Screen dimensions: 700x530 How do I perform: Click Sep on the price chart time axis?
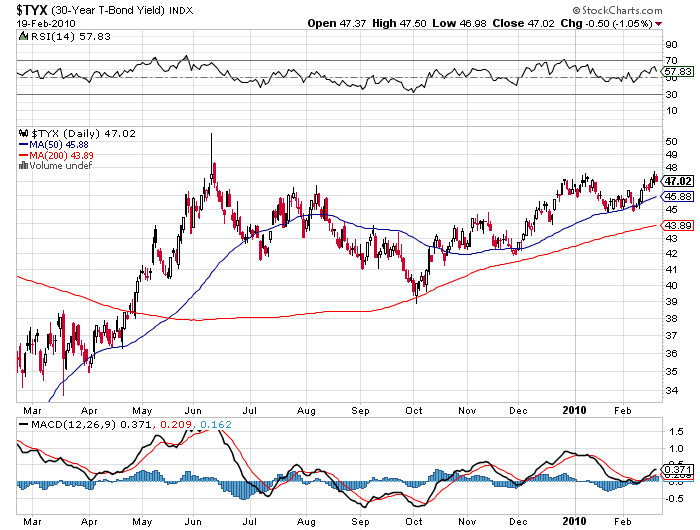[x=360, y=410]
